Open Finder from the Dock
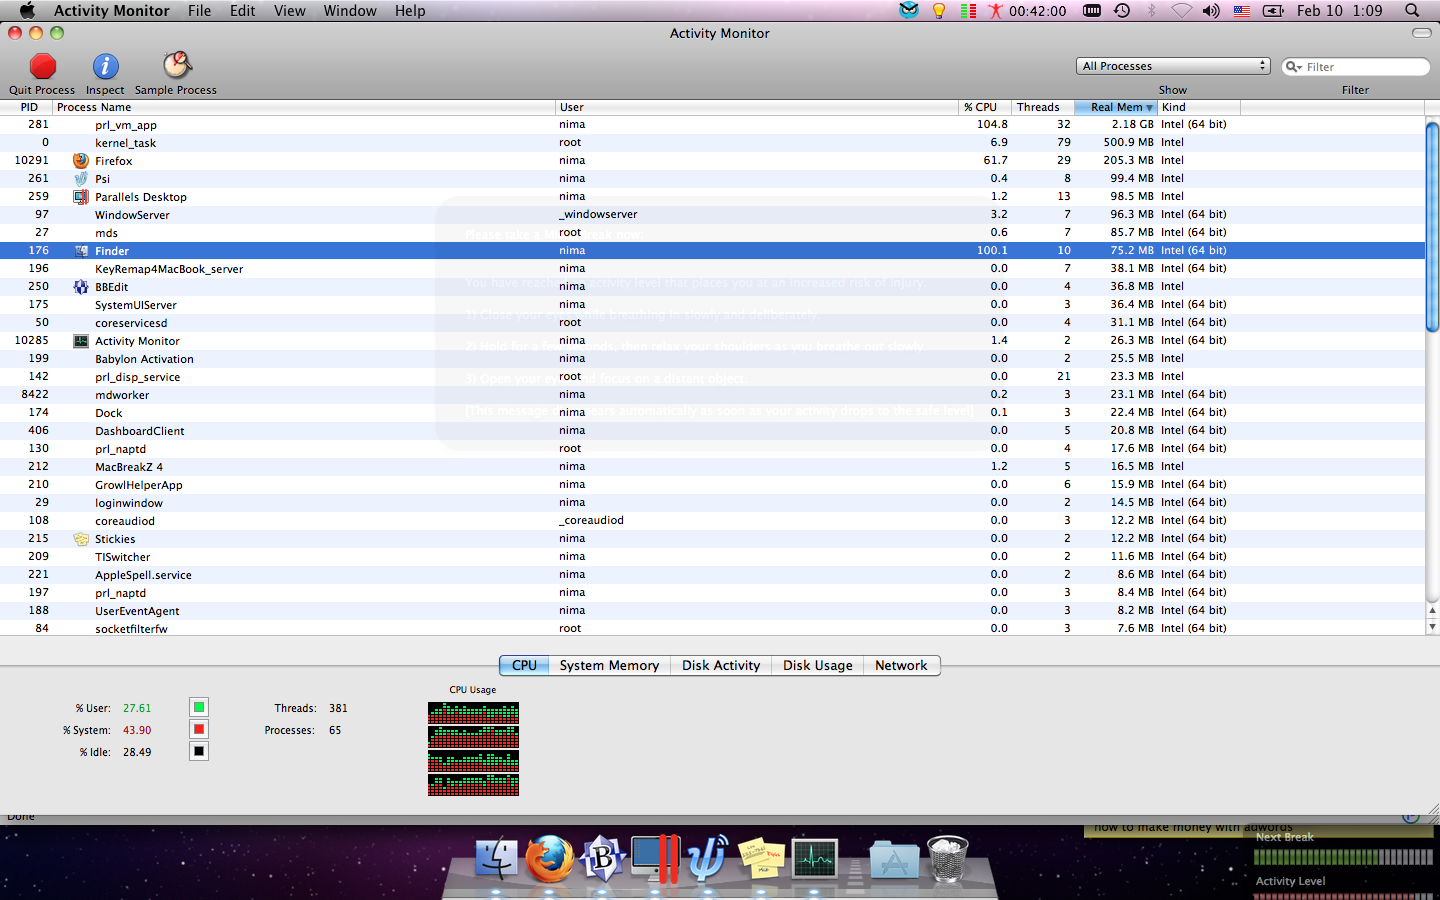 [x=497, y=858]
